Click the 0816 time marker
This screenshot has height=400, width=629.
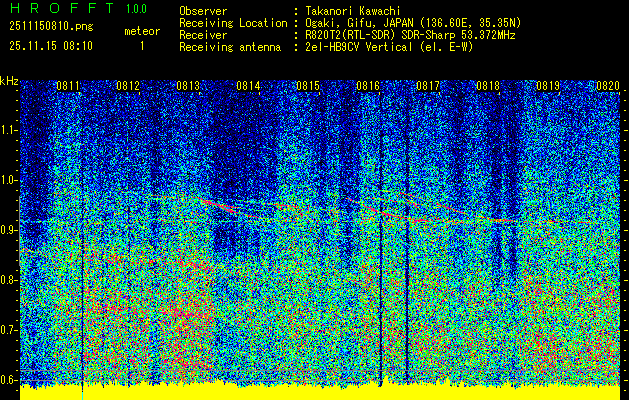(368, 86)
